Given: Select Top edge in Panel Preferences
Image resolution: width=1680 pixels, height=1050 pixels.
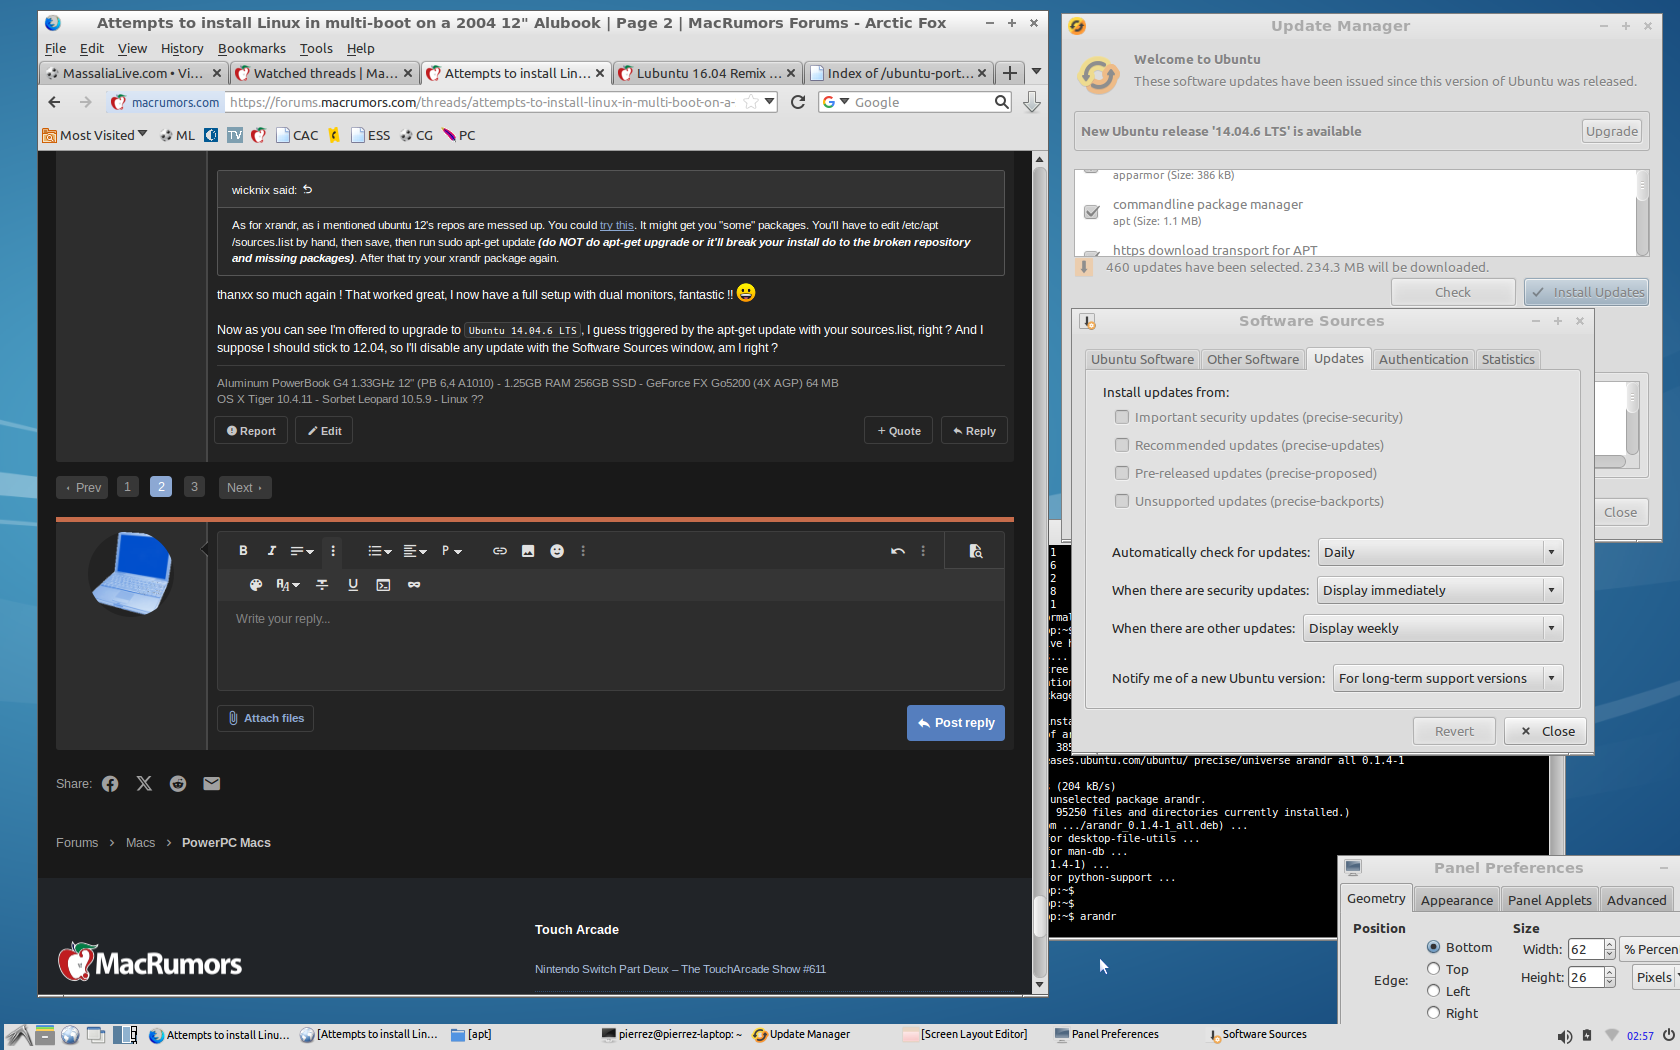Looking at the screenshot, I should [x=1433, y=969].
